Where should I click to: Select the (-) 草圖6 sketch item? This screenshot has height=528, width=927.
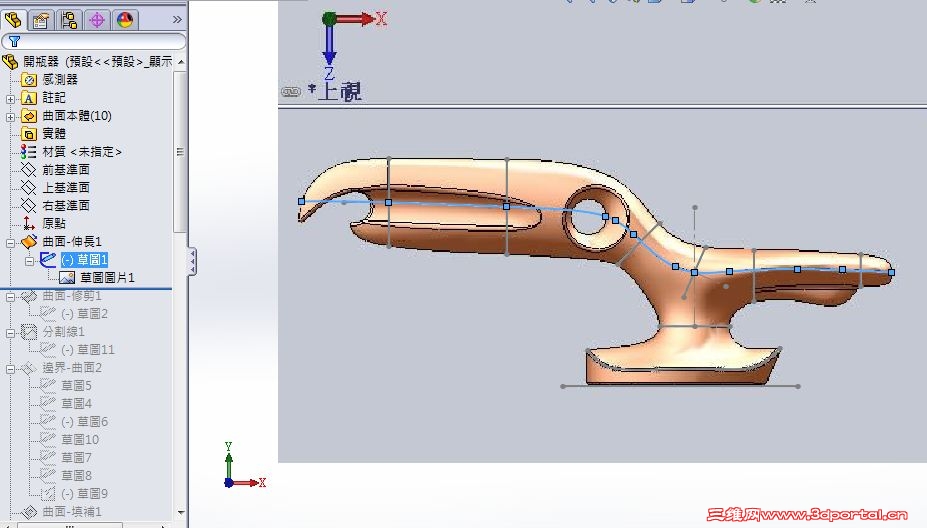[x=84, y=422]
